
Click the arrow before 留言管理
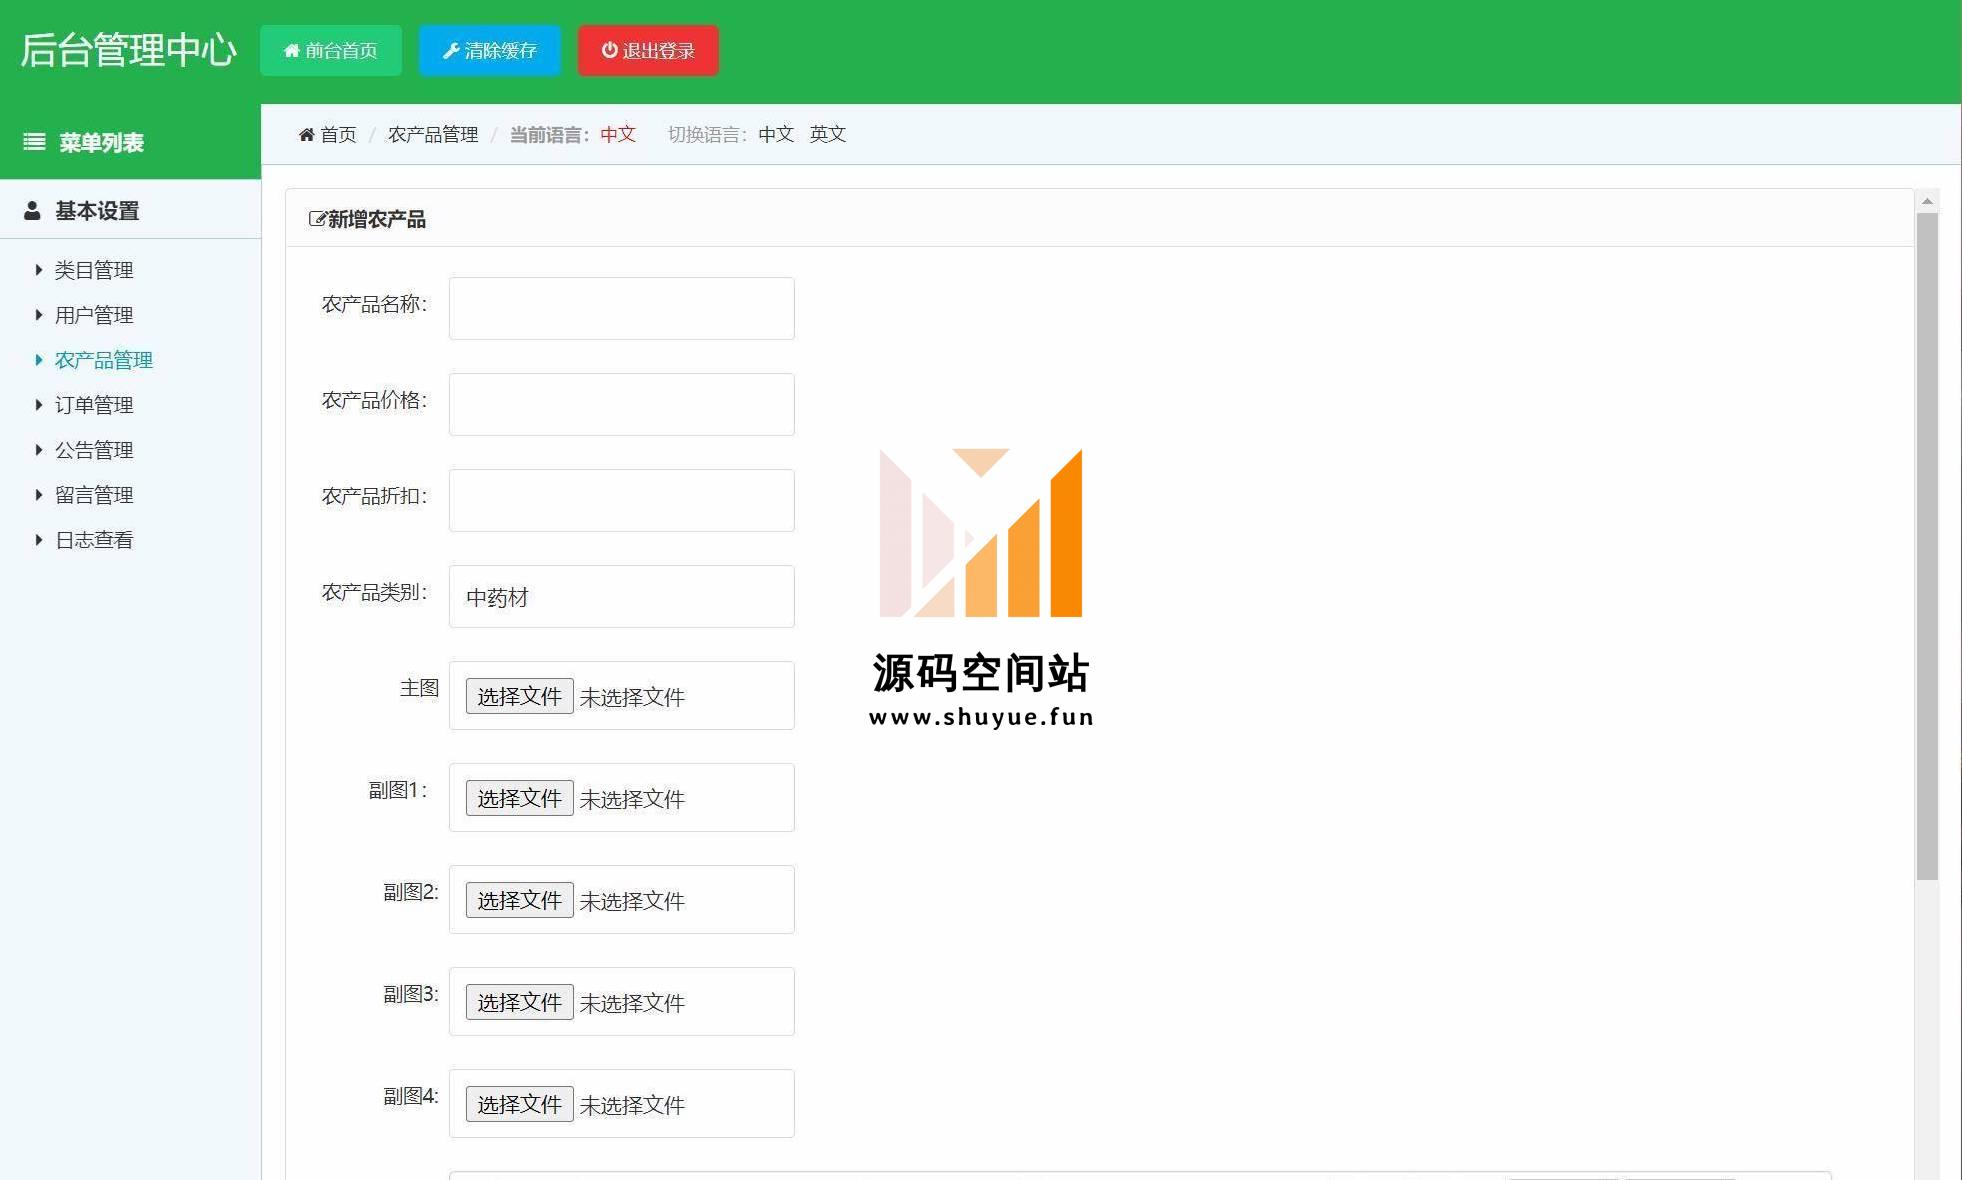[x=38, y=495]
